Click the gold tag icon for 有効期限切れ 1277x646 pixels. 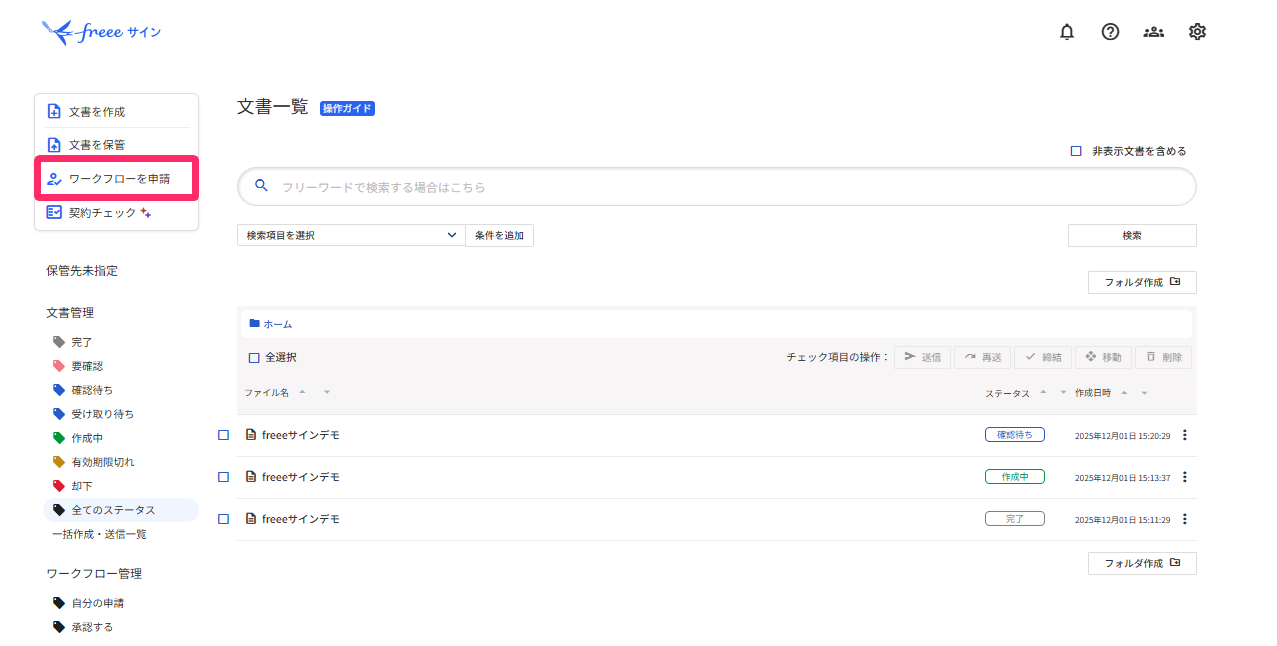(x=59, y=462)
